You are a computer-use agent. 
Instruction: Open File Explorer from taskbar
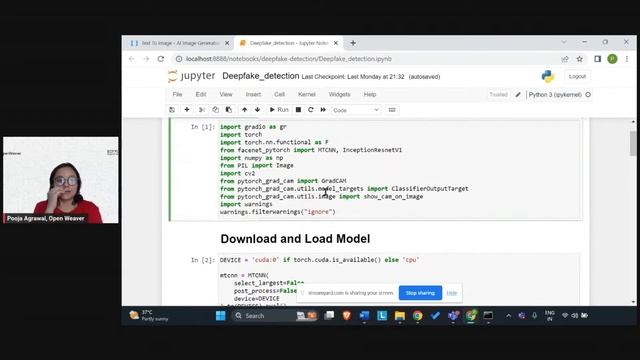coord(400,316)
